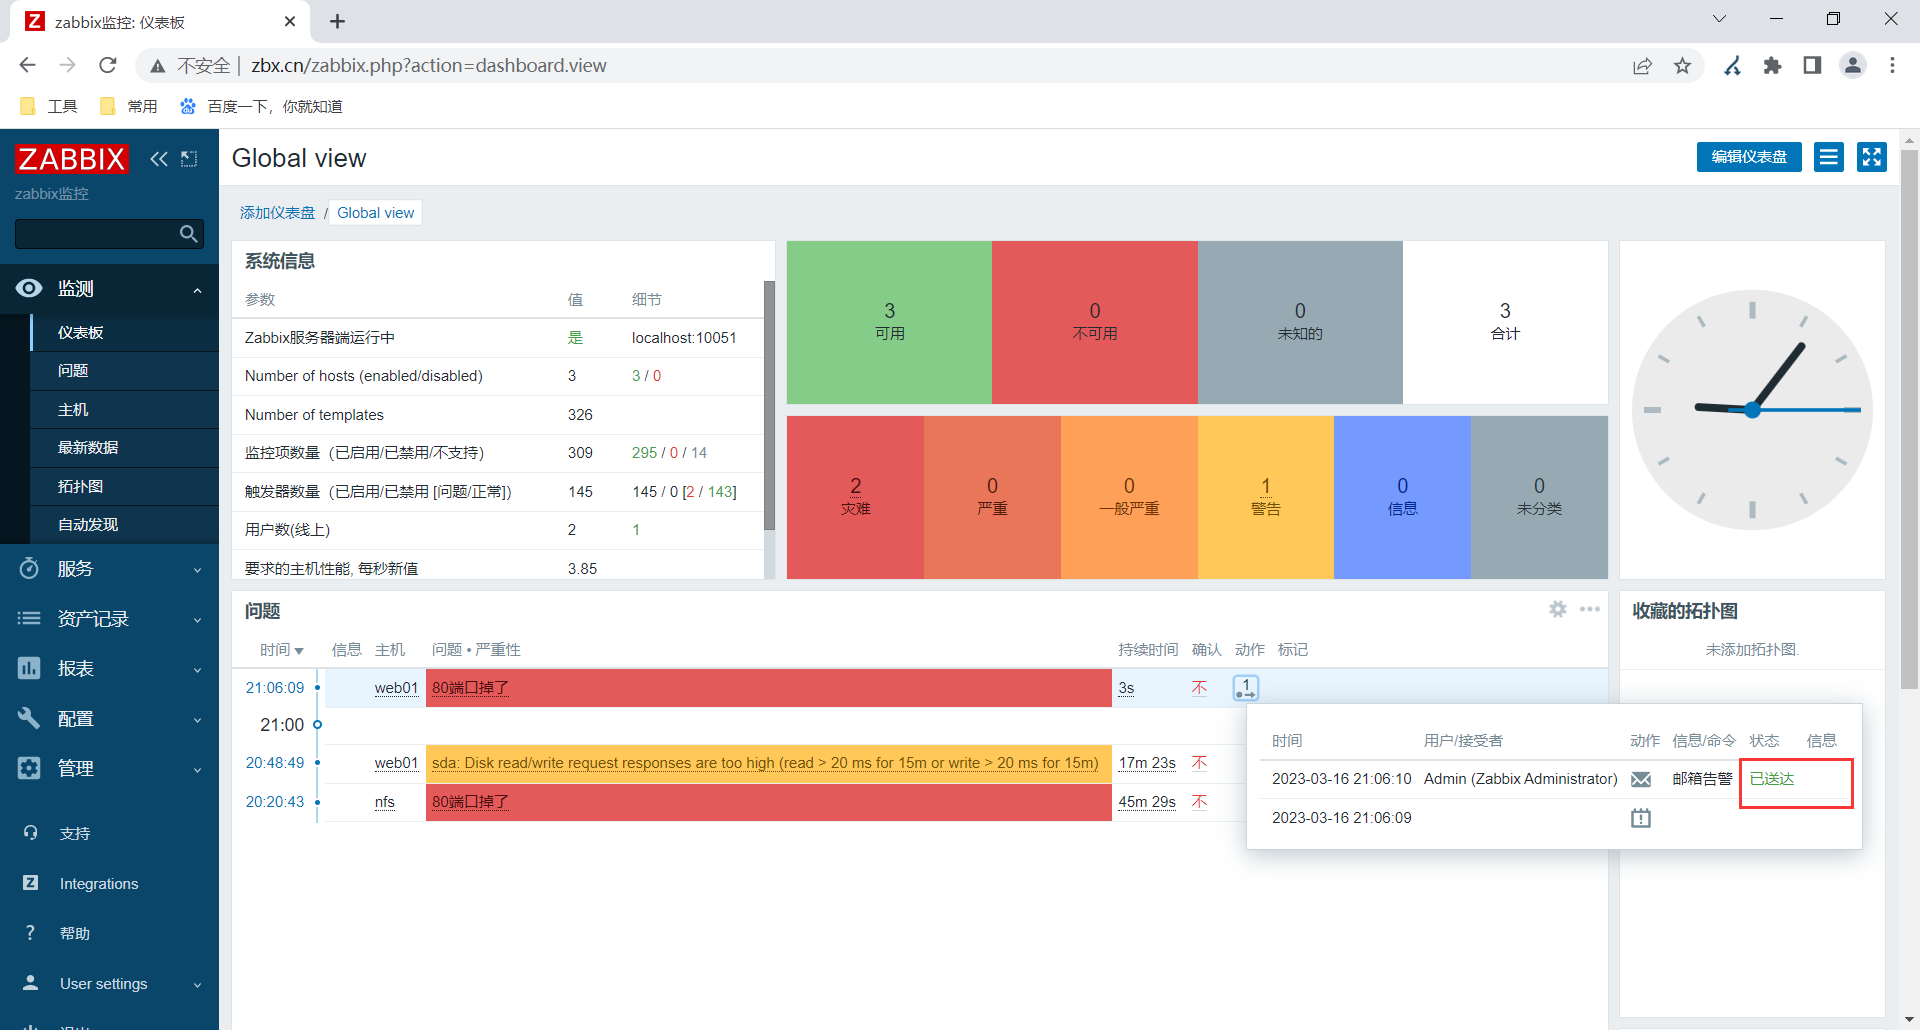The width and height of the screenshot is (1920, 1030).
Task: Open the 百度一下 bookmark
Action: [x=260, y=106]
